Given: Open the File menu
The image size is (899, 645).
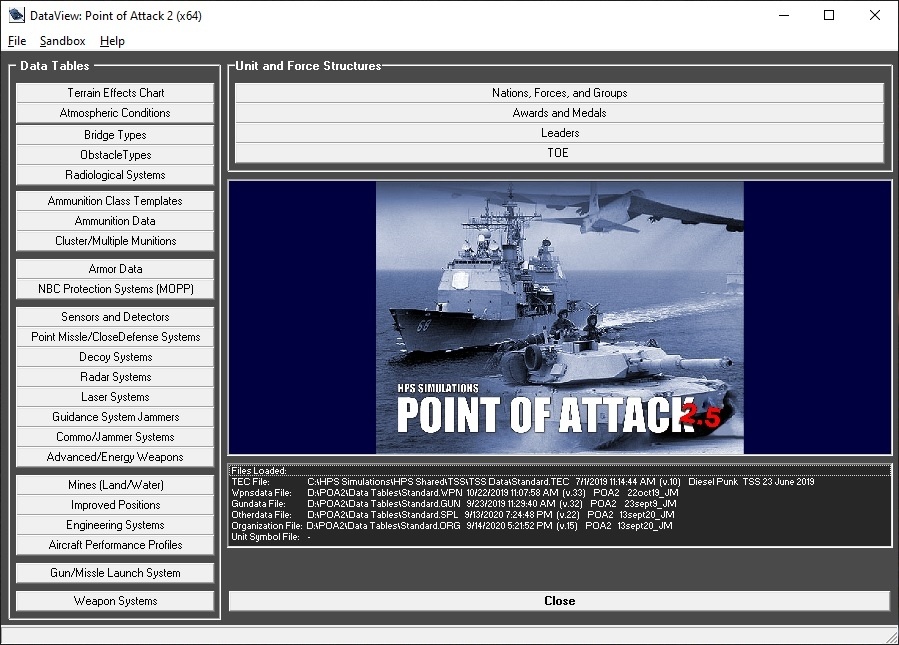Looking at the screenshot, I should (x=17, y=41).
